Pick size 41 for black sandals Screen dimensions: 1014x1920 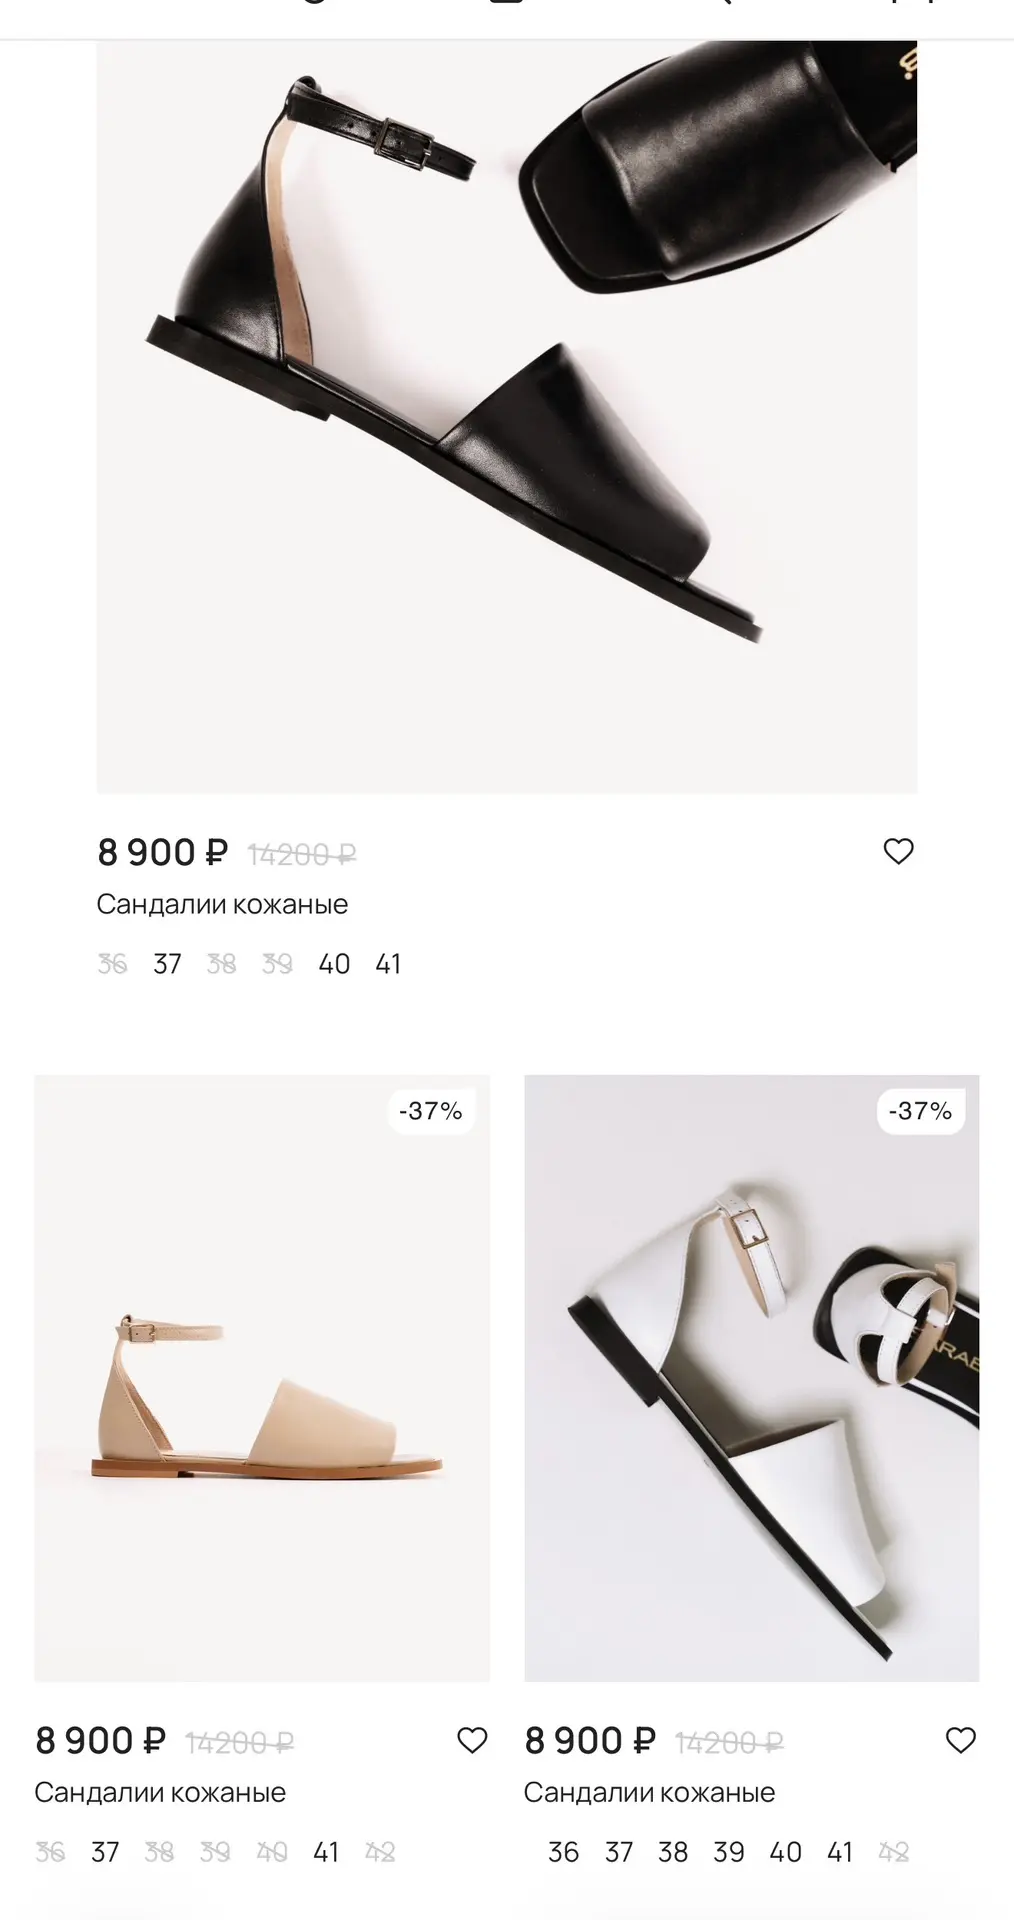point(388,964)
